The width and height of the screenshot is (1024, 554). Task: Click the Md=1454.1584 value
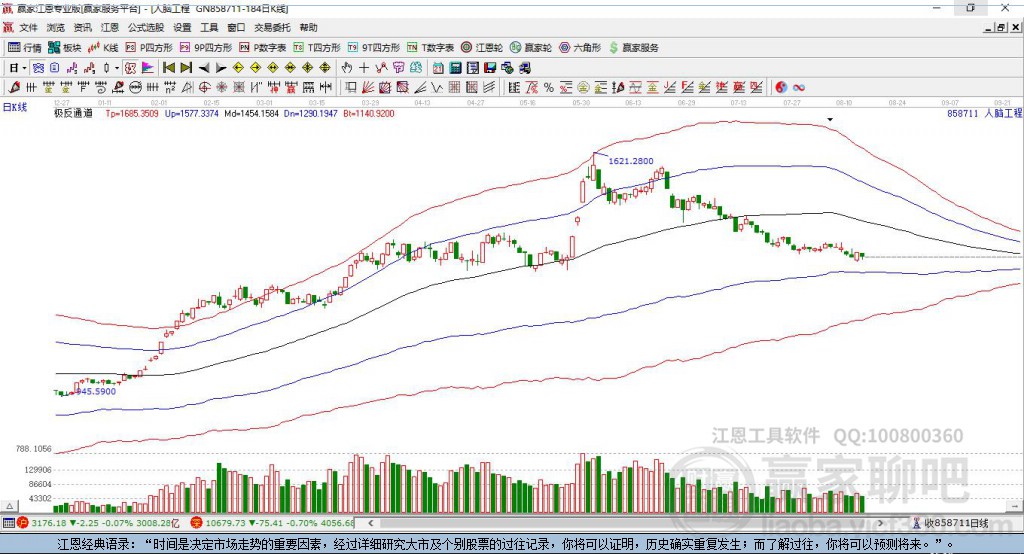[x=251, y=113]
